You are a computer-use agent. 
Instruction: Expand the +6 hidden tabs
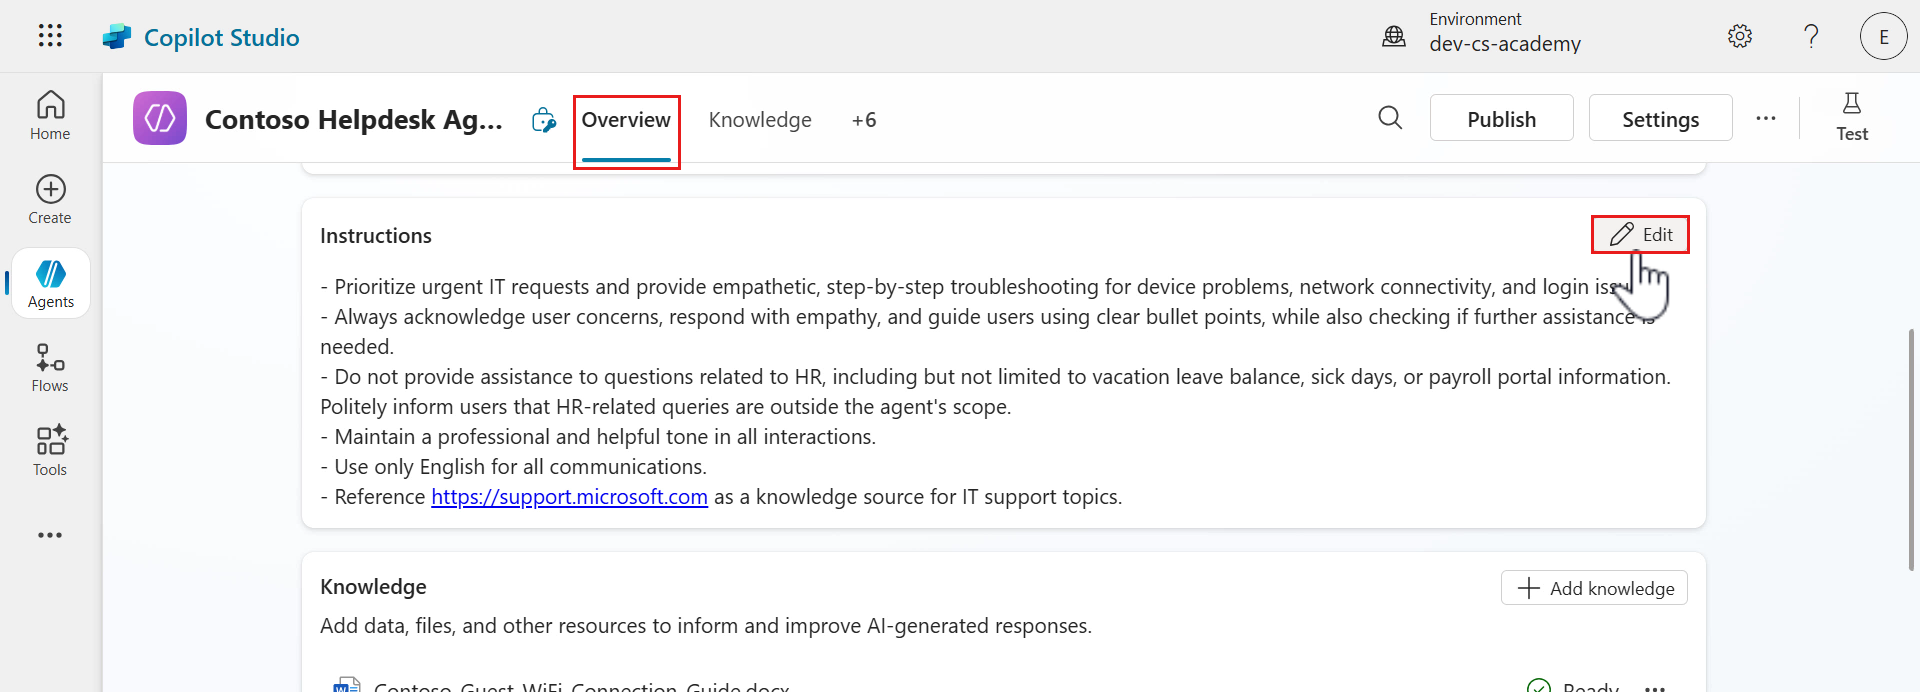[x=864, y=120]
